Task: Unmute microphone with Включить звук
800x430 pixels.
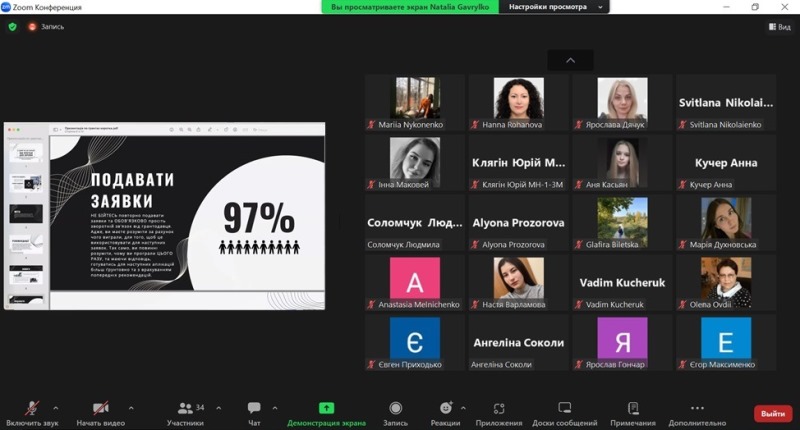Action: click(32, 413)
